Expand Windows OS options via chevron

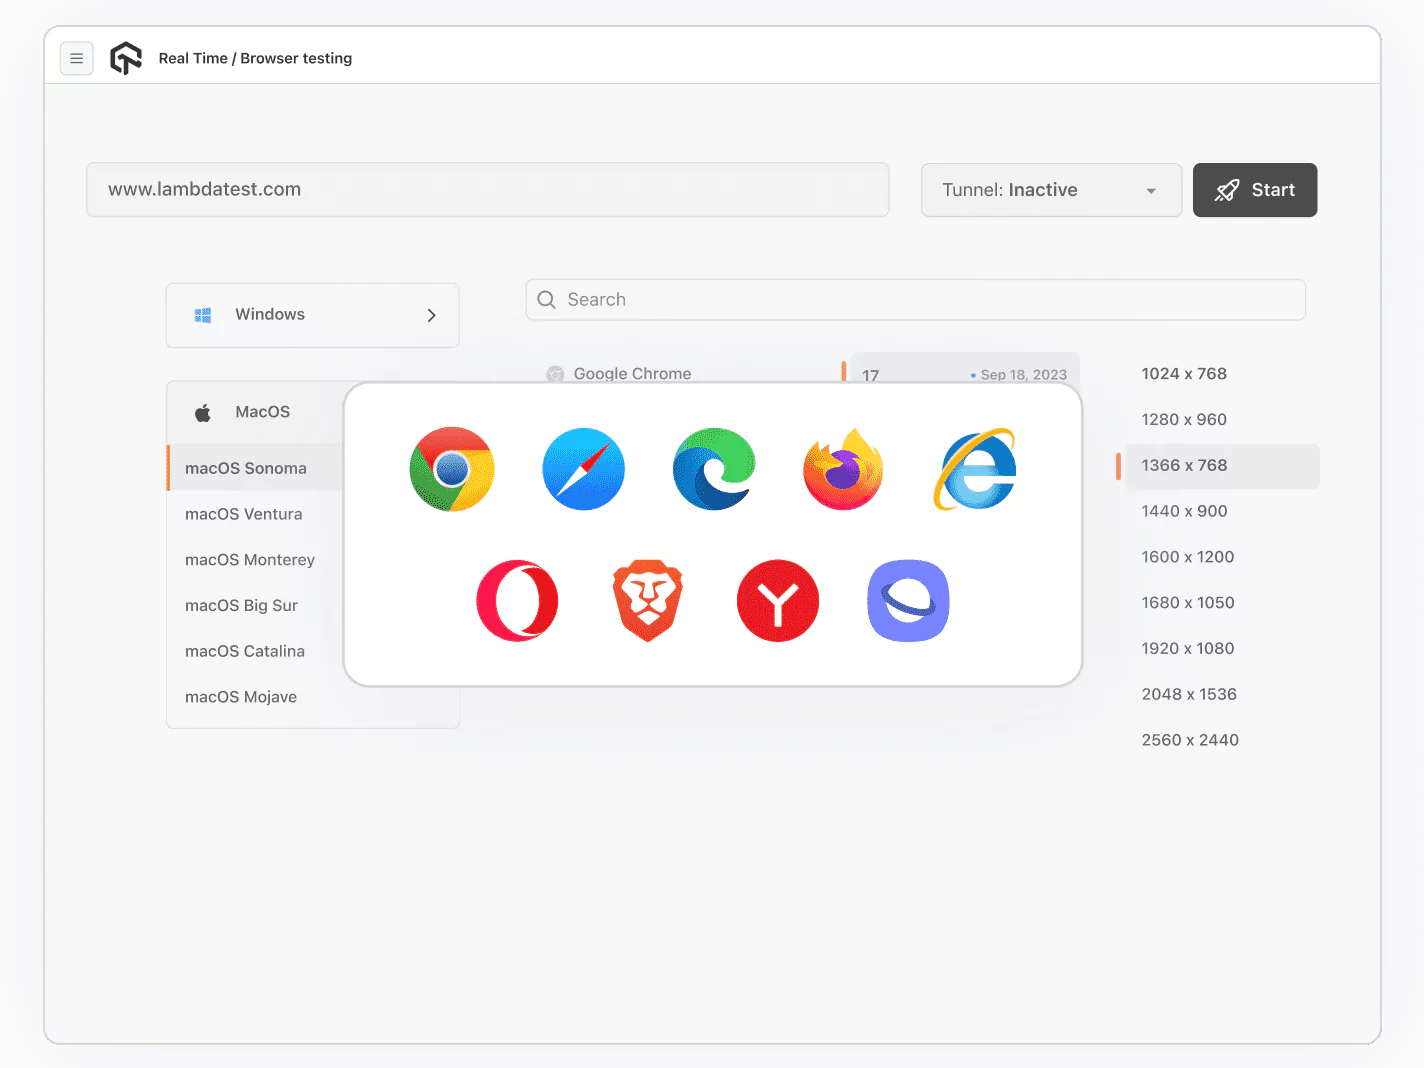[x=432, y=315]
